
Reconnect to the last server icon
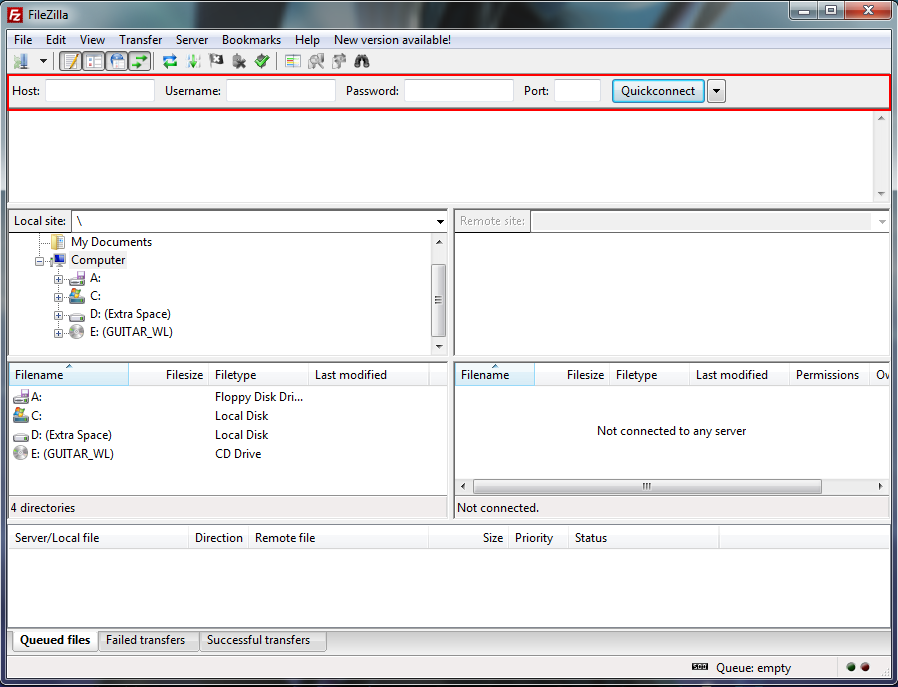(x=262, y=61)
